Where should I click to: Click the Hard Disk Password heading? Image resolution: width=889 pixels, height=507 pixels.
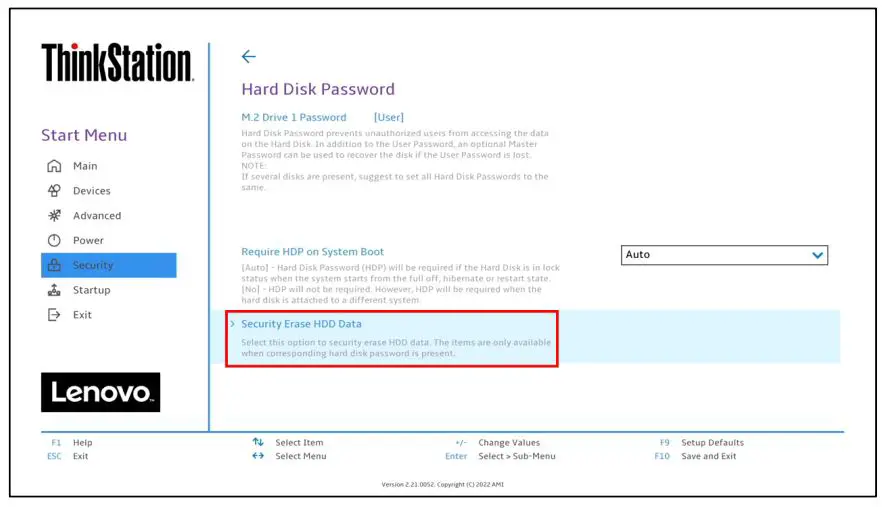click(x=318, y=89)
